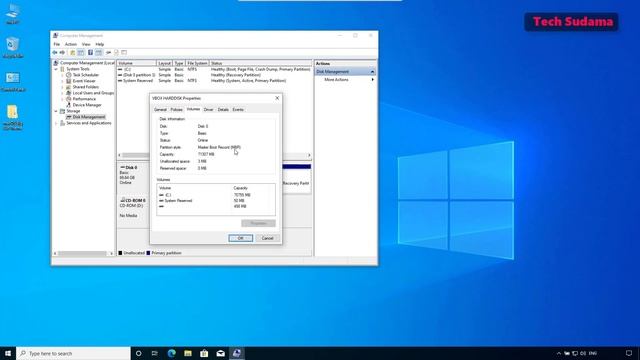Click the ENG language indicator in tray

pyautogui.click(x=593, y=353)
